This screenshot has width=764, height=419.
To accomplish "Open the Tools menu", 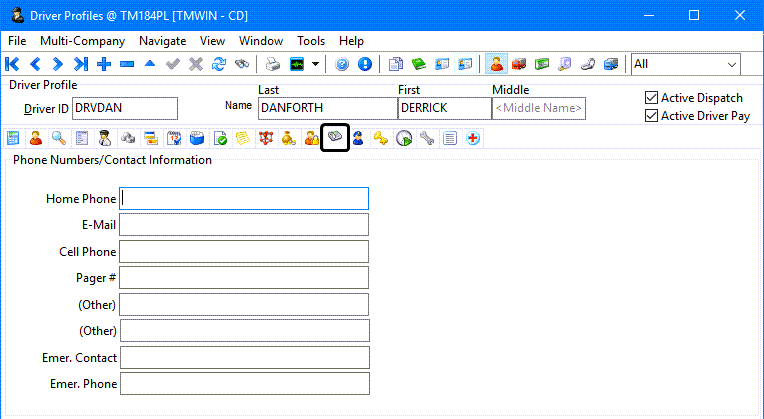I will [311, 41].
